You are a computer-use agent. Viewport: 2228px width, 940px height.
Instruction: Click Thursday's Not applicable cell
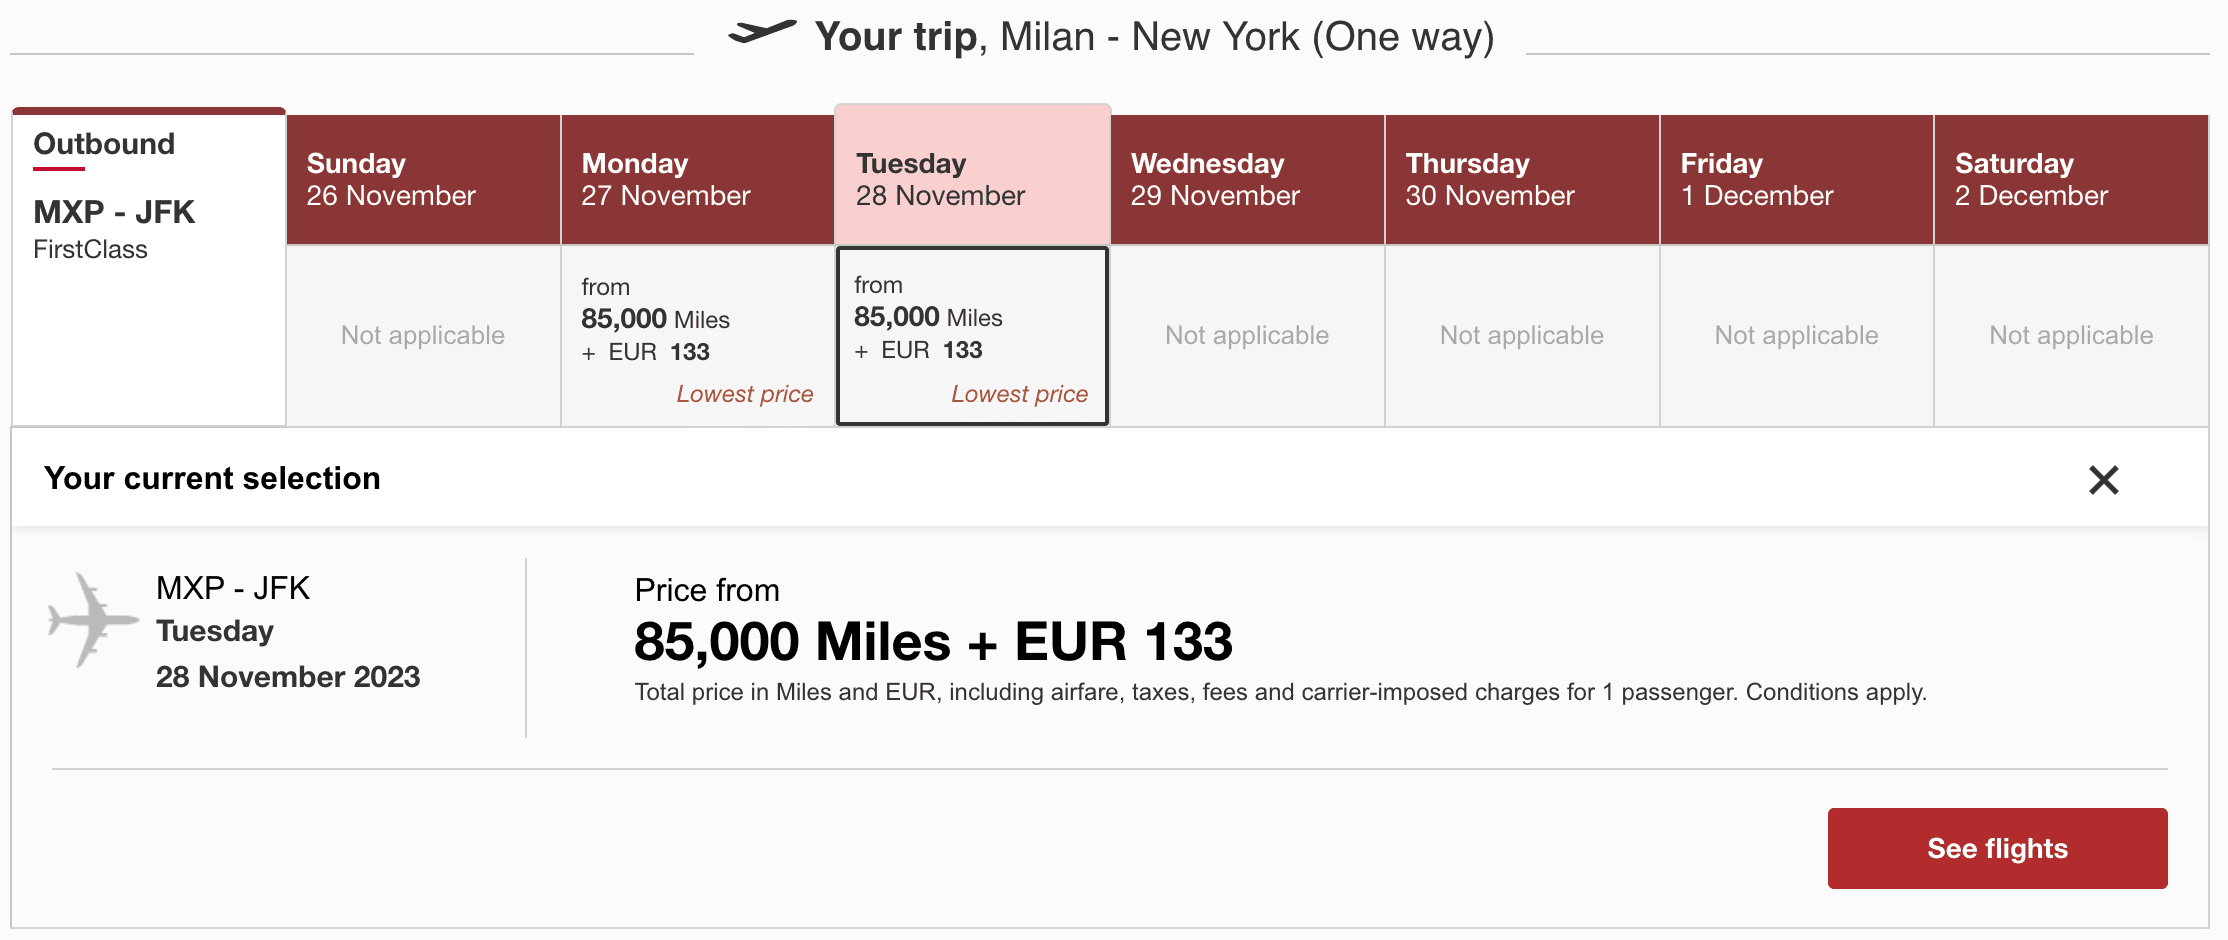(1522, 336)
